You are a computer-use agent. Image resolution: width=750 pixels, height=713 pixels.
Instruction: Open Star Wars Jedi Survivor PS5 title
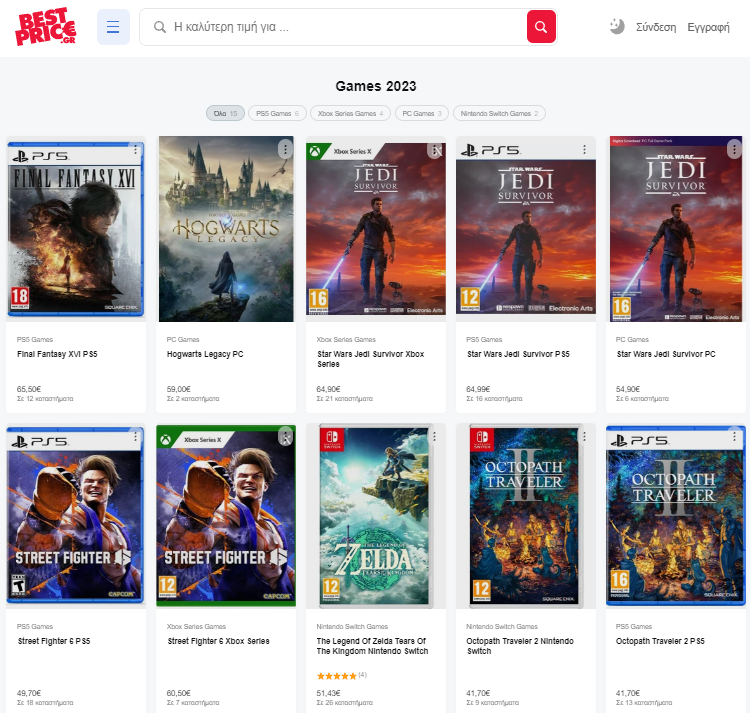point(518,354)
